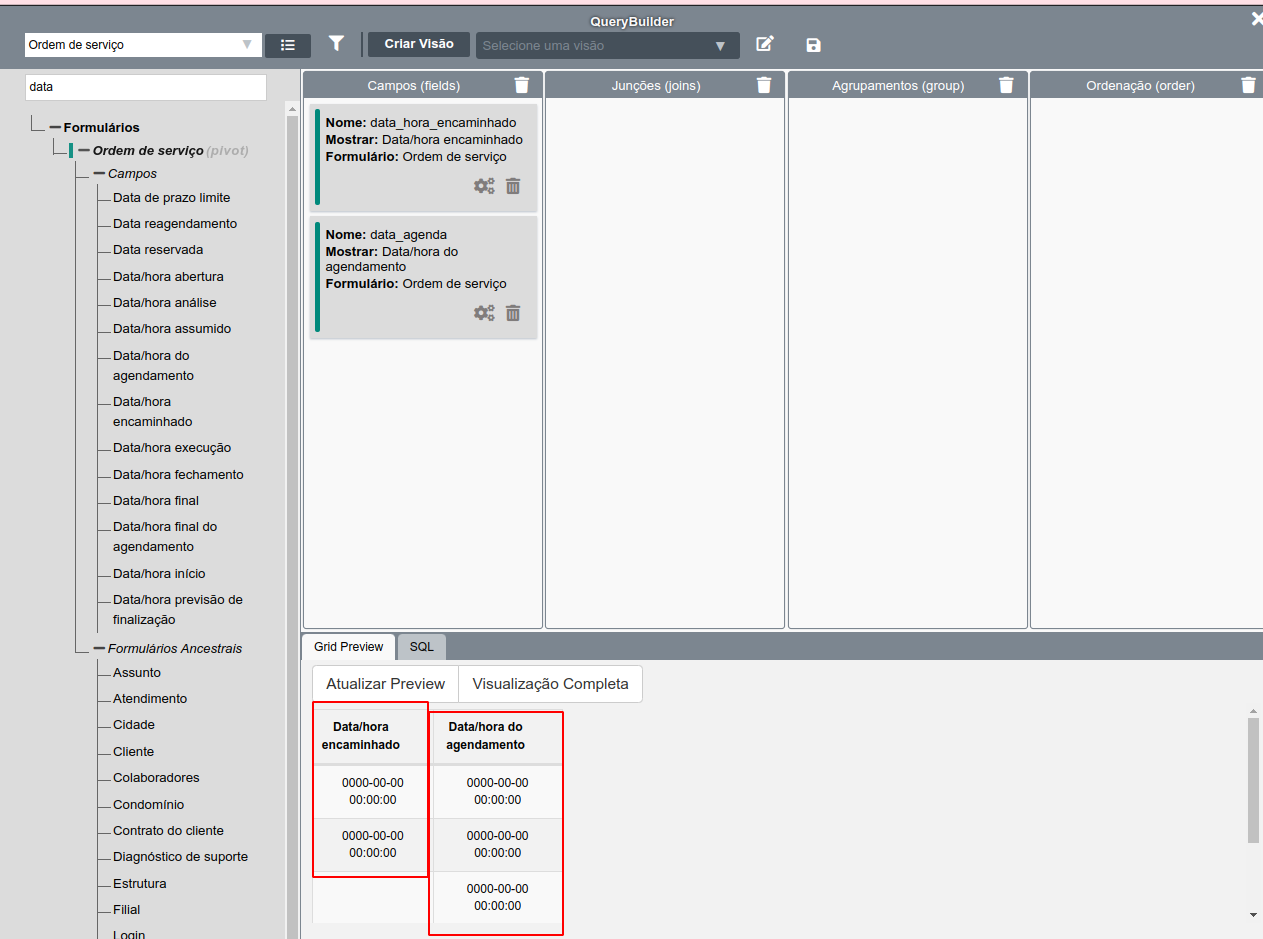This screenshot has width=1263, height=939.
Task: Delete data_hora_encaminhado field with its trash icon
Action: coord(512,185)
